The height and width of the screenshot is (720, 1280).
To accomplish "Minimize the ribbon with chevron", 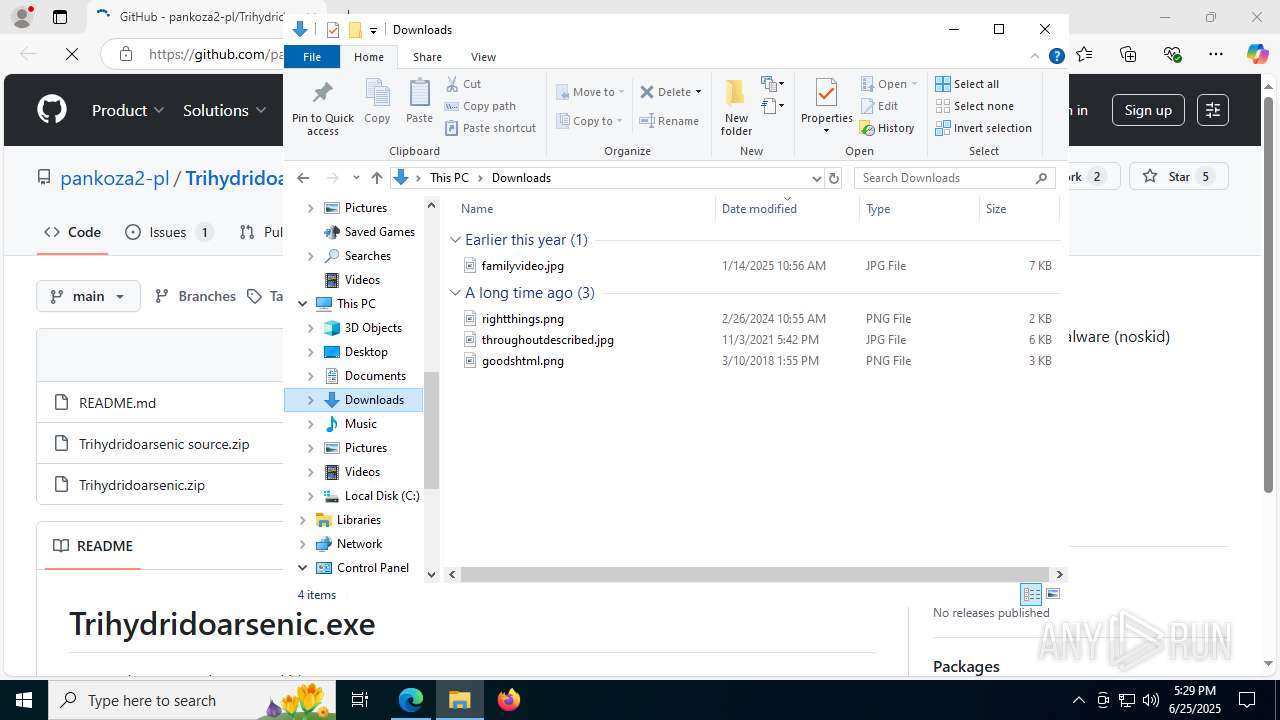I will (x=1035, y=57).
